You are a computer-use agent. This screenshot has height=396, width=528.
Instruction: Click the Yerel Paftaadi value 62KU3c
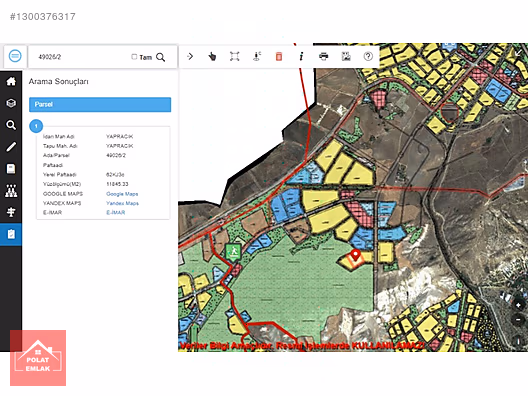(115, 174)
